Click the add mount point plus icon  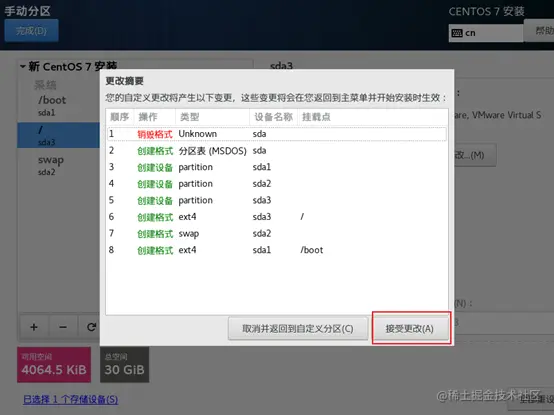(x=34, y=327)
